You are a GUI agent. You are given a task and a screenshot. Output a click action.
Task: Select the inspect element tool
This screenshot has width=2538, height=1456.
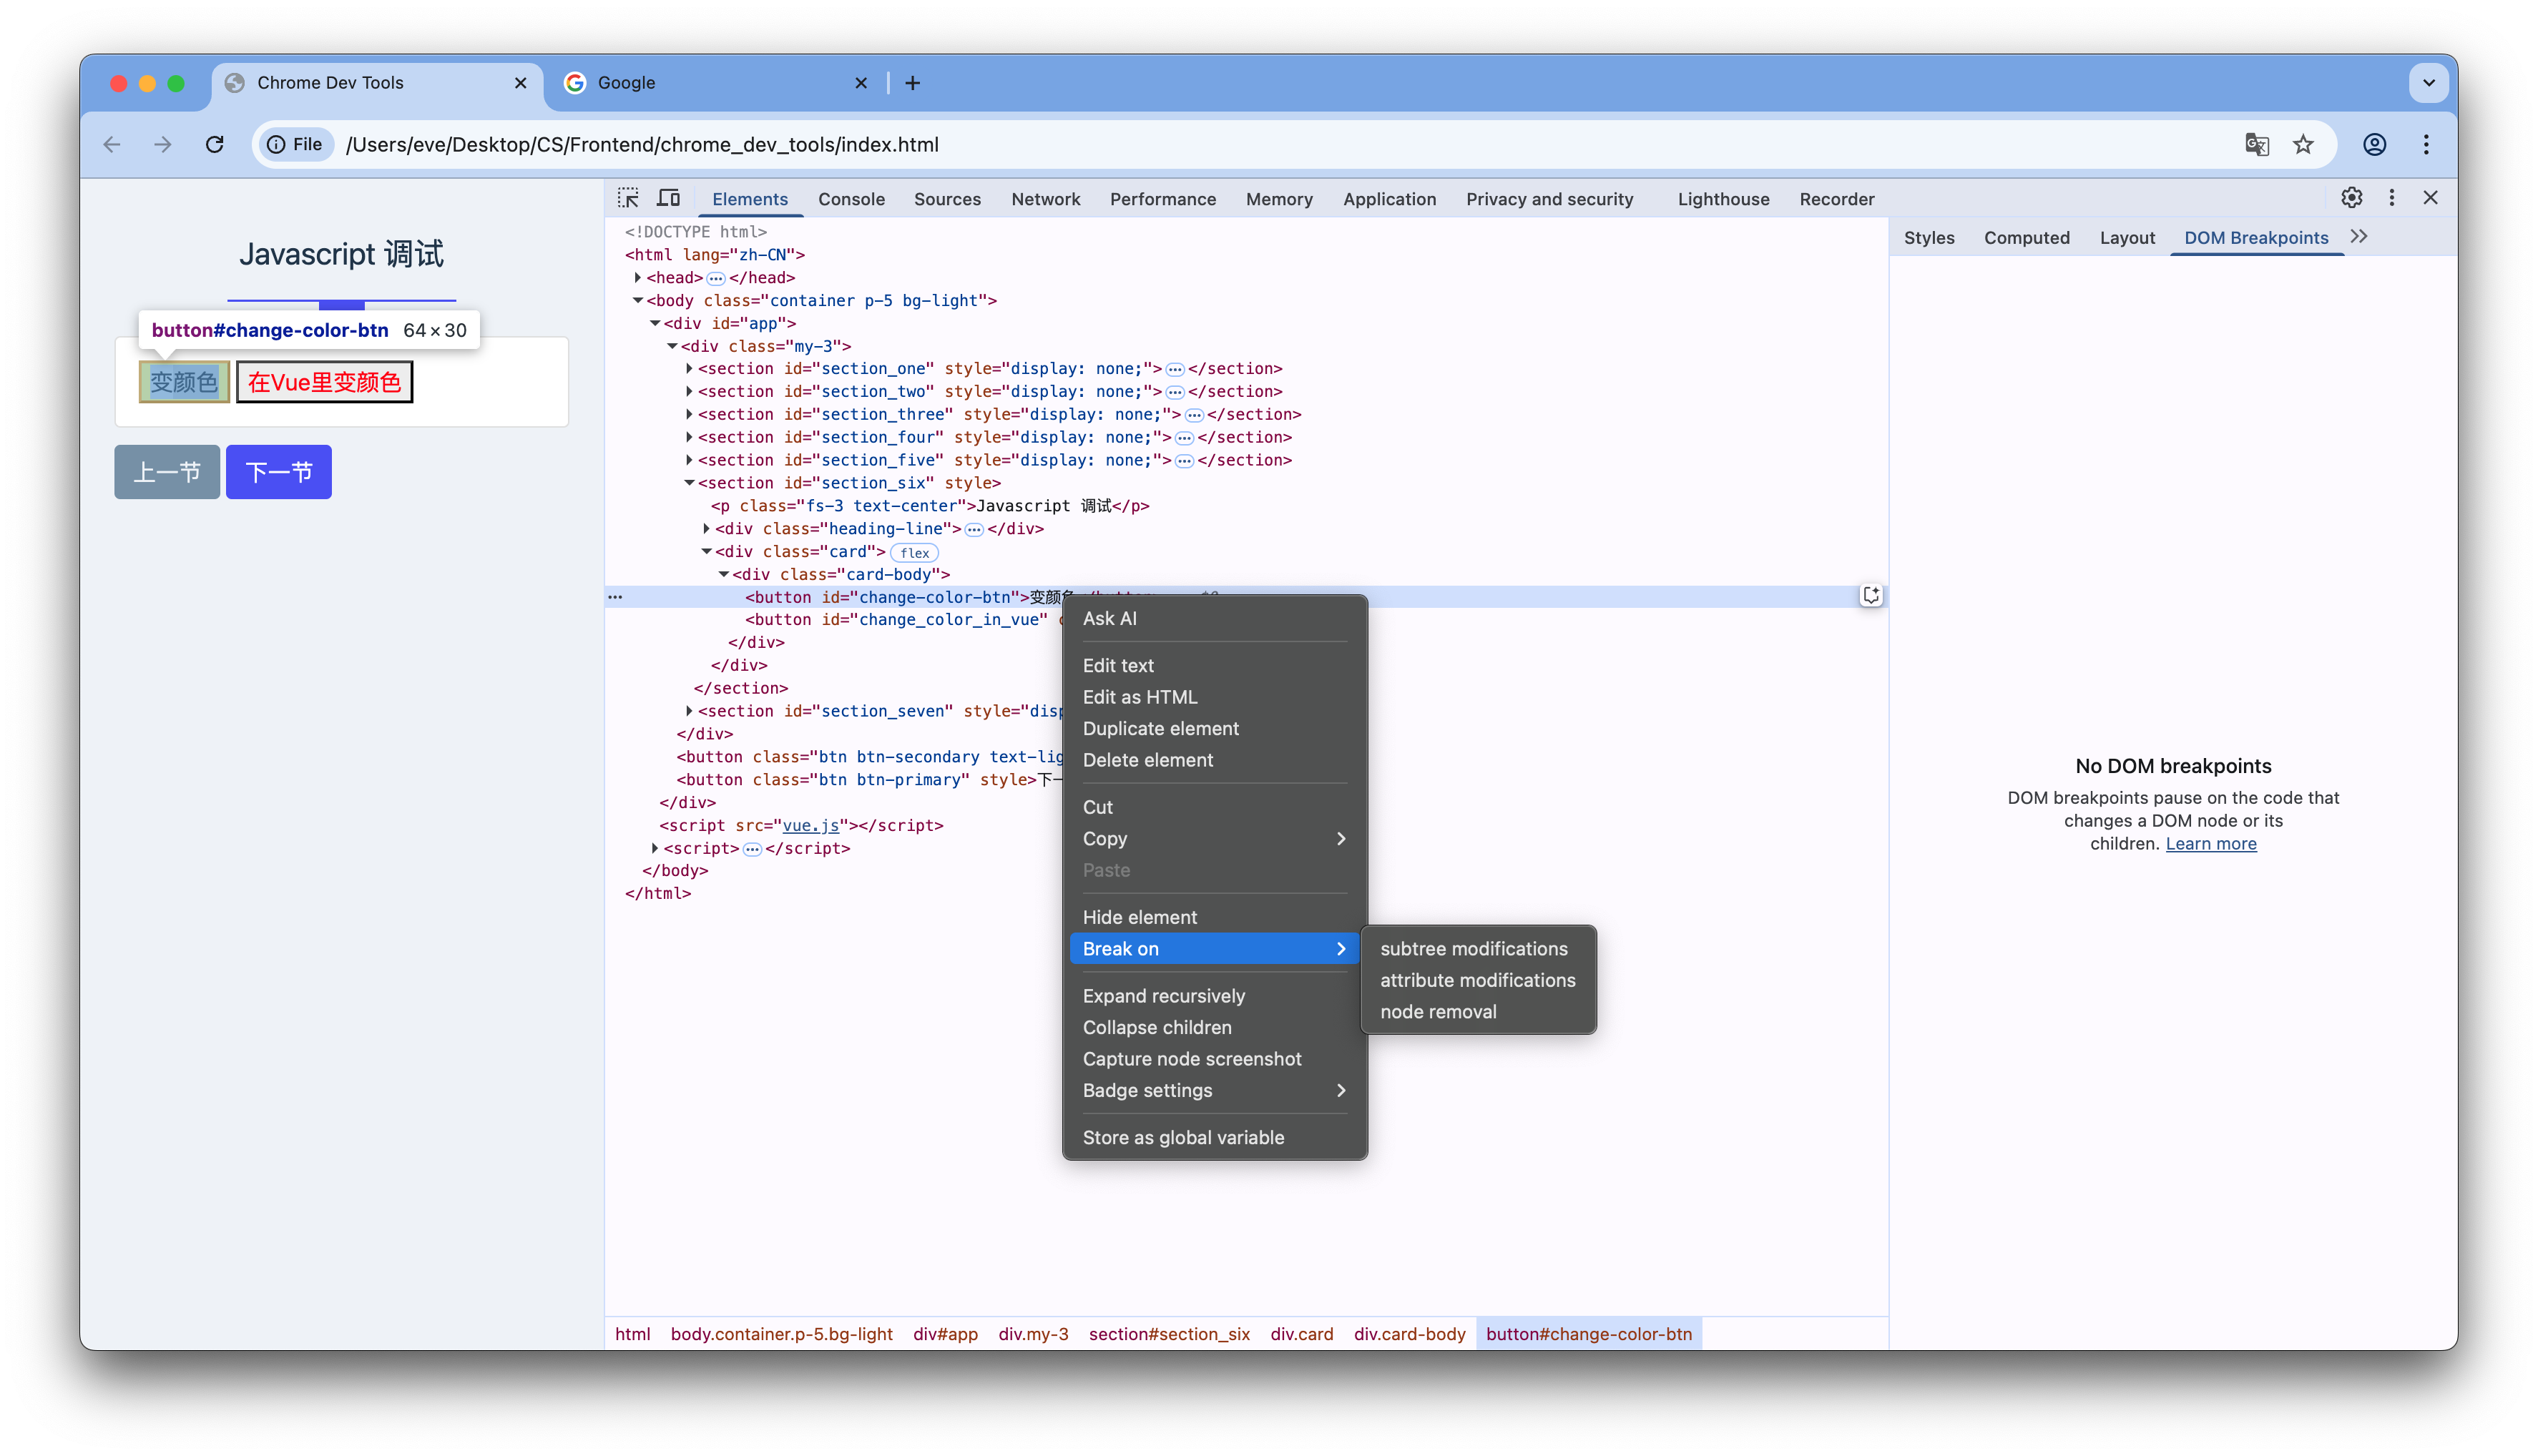[628, 197]
